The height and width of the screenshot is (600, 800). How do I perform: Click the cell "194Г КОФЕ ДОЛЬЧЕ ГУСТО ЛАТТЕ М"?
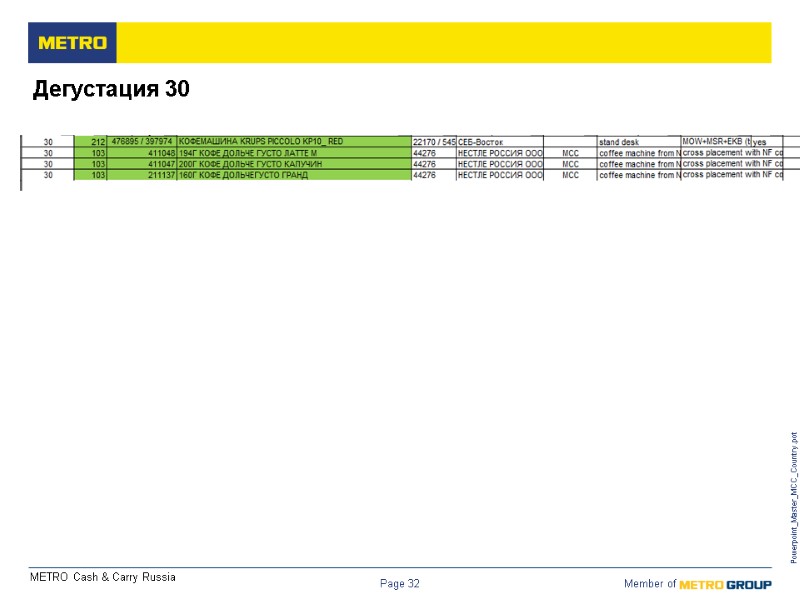tap(294, 153)
